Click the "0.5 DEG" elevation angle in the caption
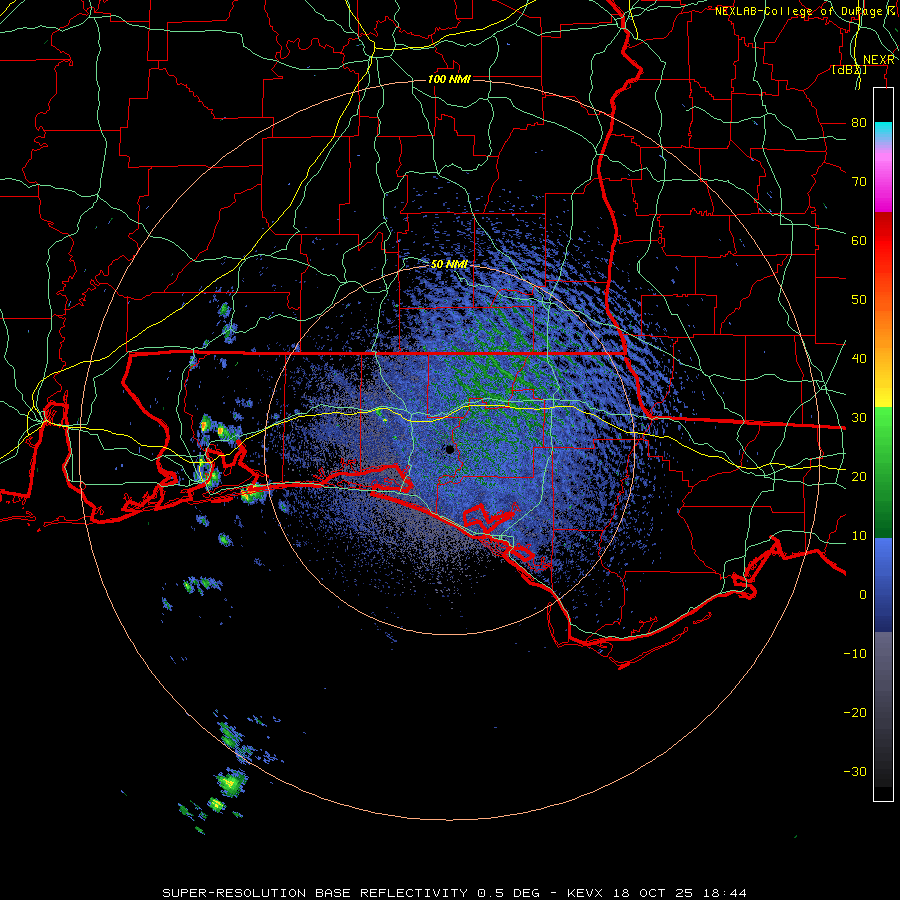The image size is (900, 900). point(511,893)
